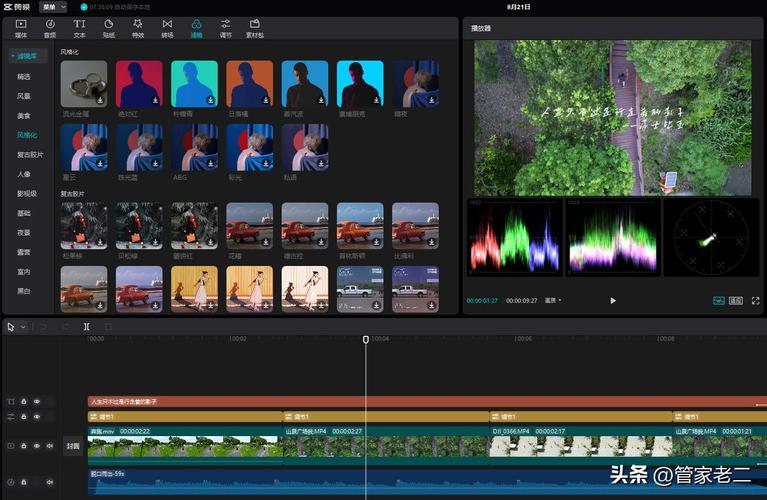Open the 画质 quality dropdown in player
Image resolution: width=767 pixels, height=500 pixels.
point(552,300)
